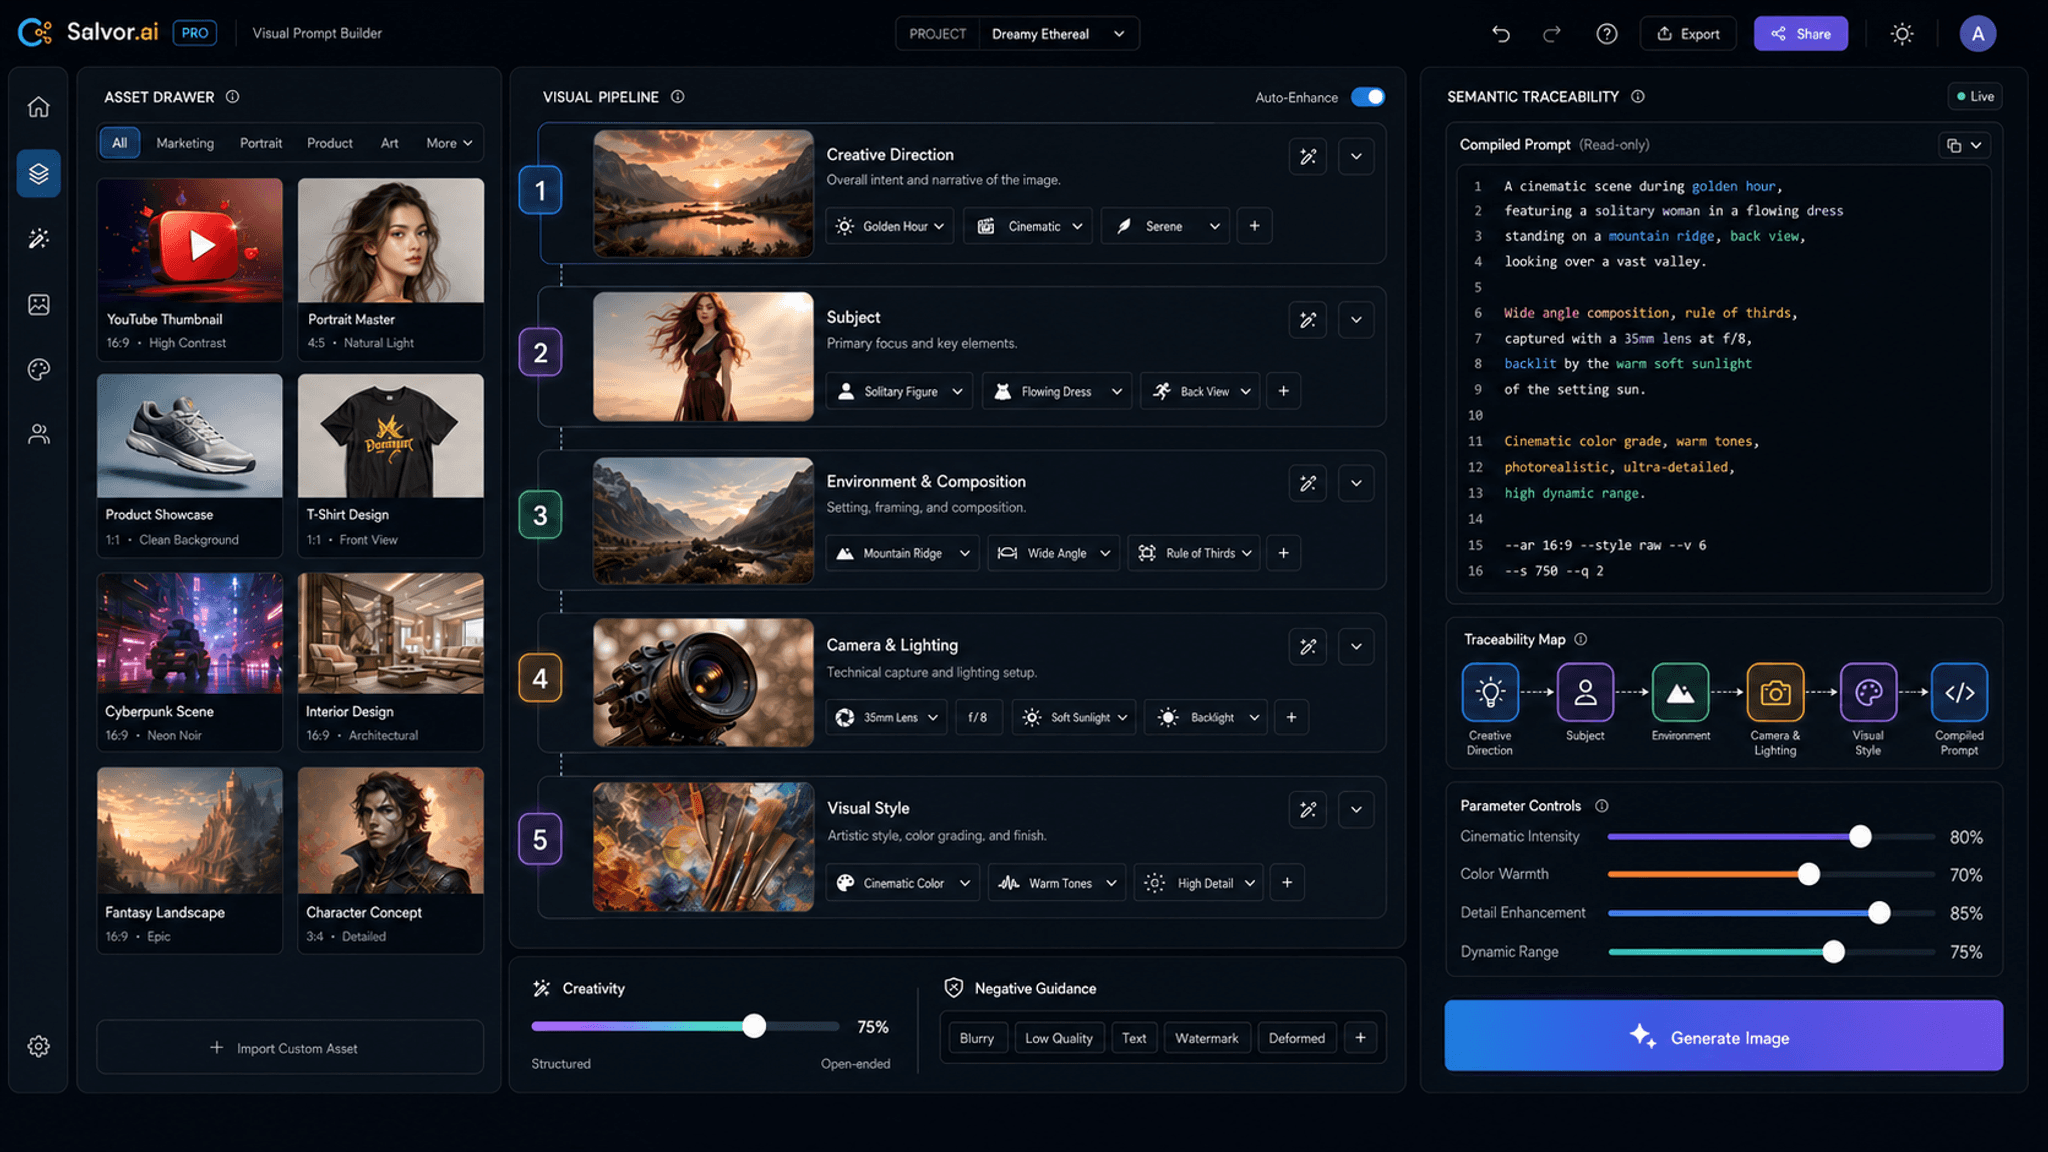Image resolution: width=2048 pixels, height=1152 pixels.
Task: Open the Home icon in the sidebar
Action: pyautogui.click(x=38, y=107)
